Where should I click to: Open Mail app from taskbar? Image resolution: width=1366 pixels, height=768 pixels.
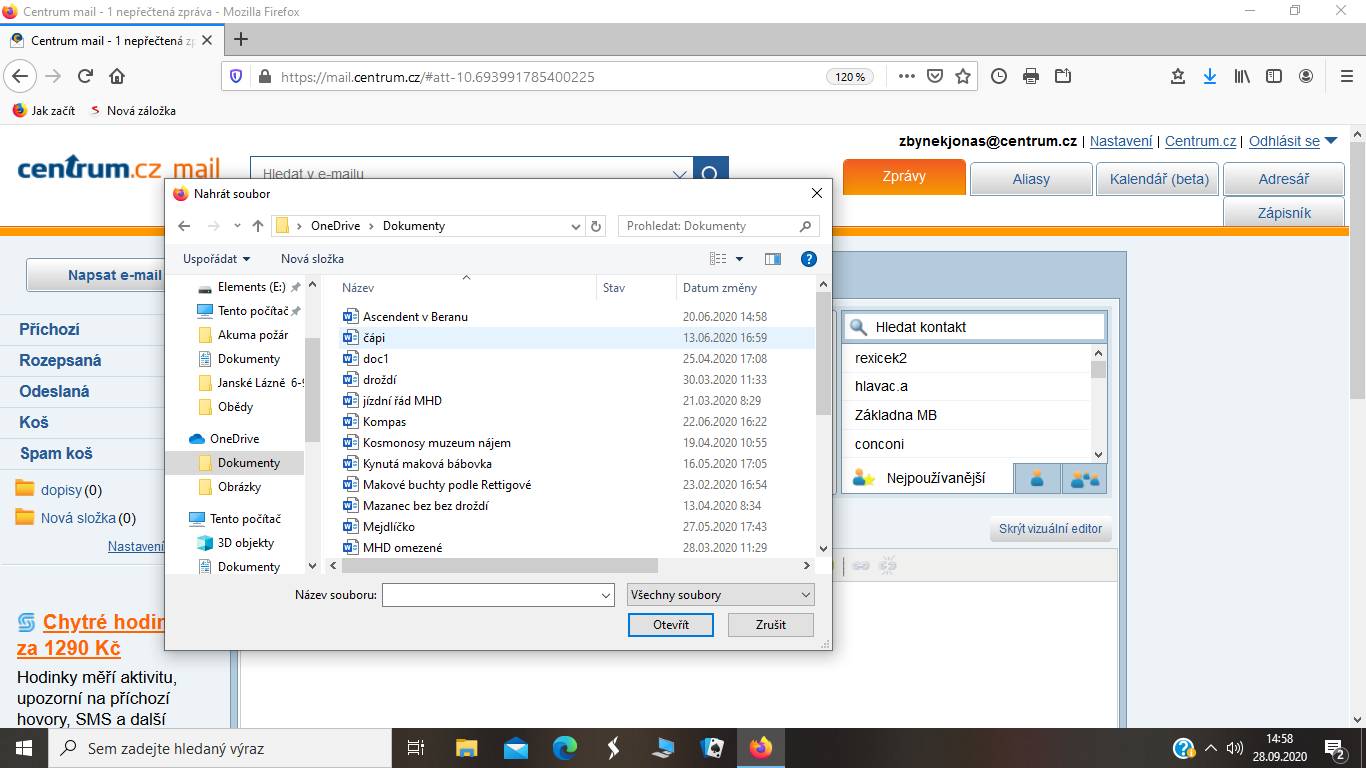(x=516, y=747)
